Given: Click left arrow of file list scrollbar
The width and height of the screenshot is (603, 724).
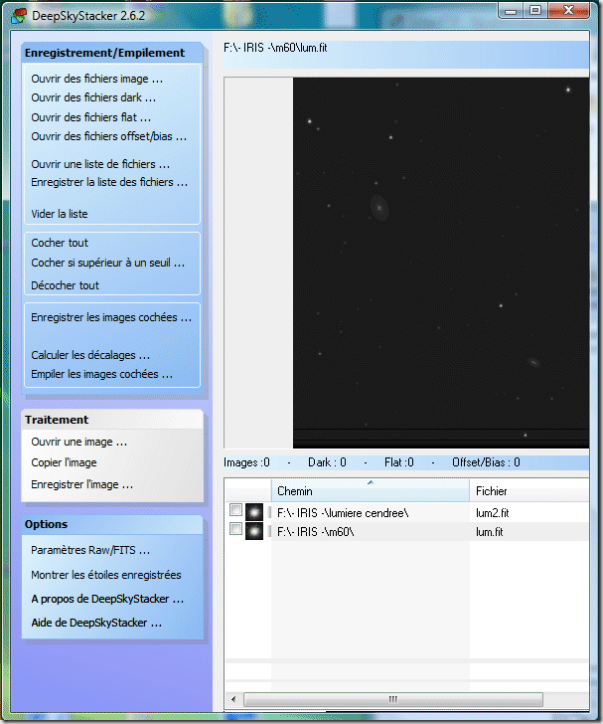Looking at the screenshot, I should tap(233, 698).
